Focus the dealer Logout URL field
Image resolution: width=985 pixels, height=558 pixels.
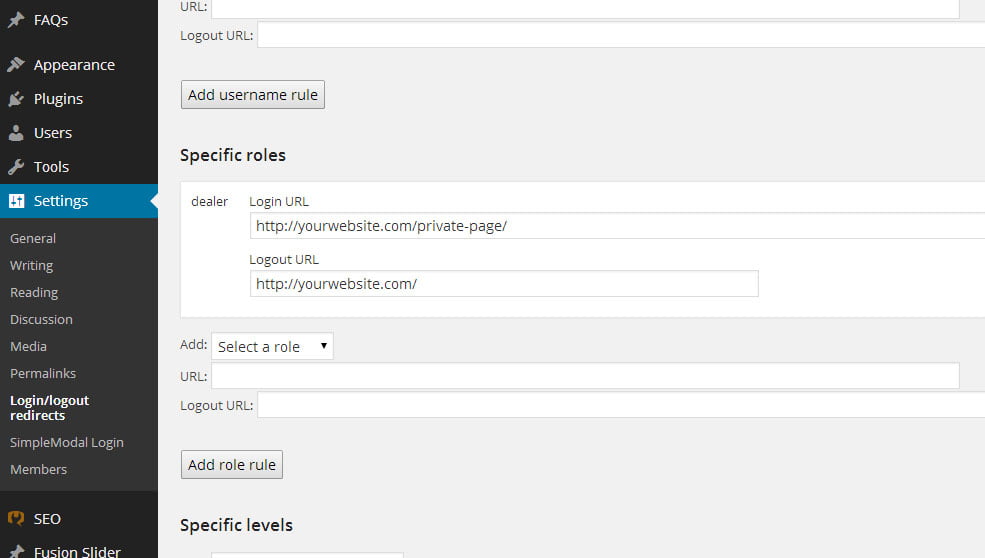(504, 284)
